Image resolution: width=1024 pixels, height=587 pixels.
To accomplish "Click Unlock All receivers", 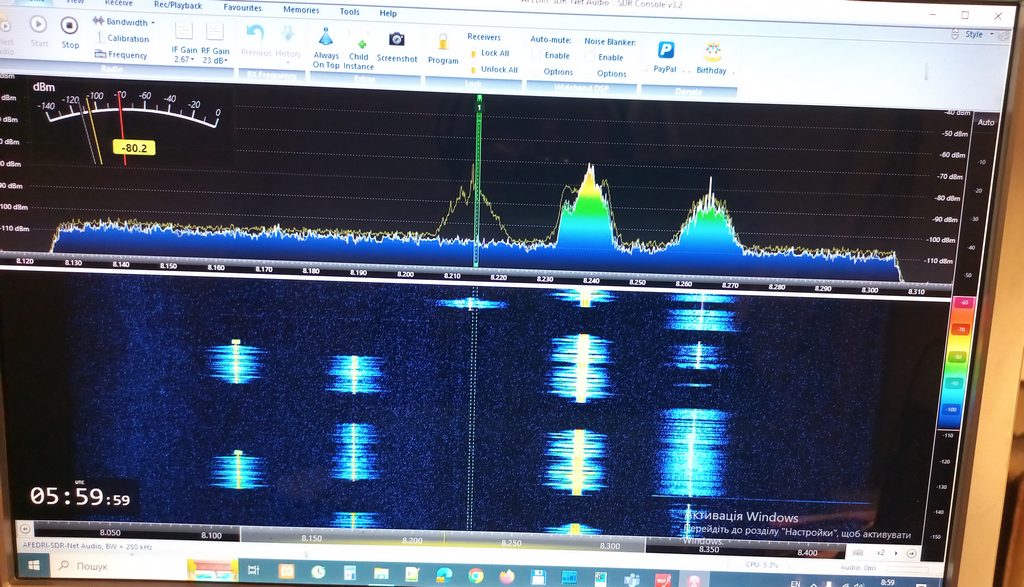I will (498, 69).
